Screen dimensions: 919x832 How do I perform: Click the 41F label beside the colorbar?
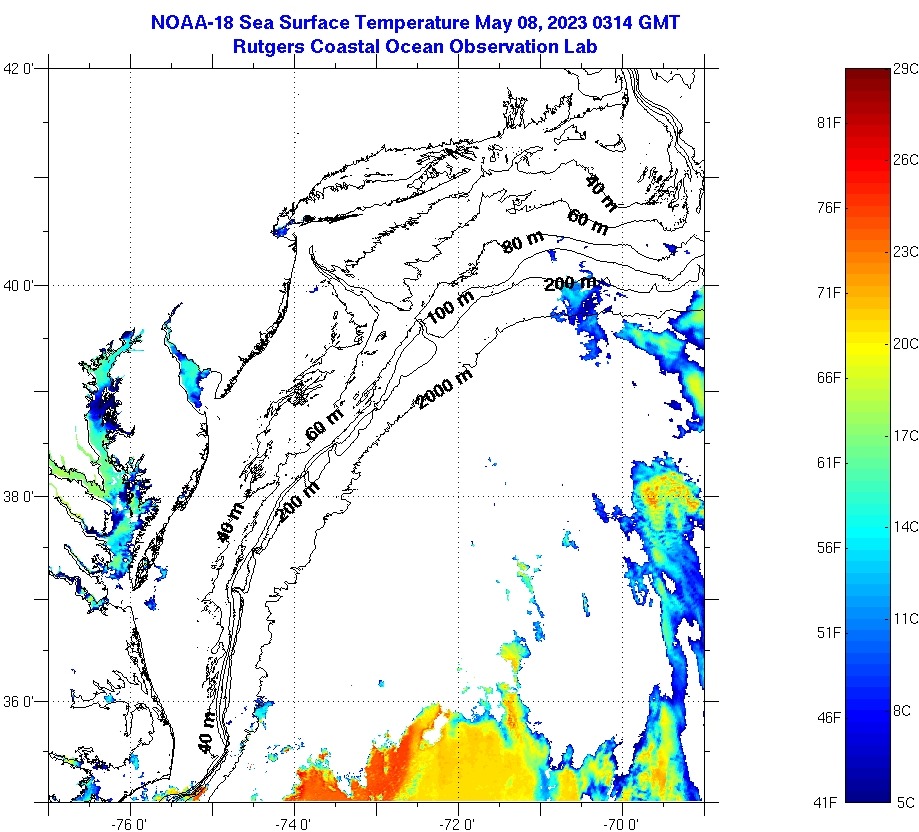(825, 802)
